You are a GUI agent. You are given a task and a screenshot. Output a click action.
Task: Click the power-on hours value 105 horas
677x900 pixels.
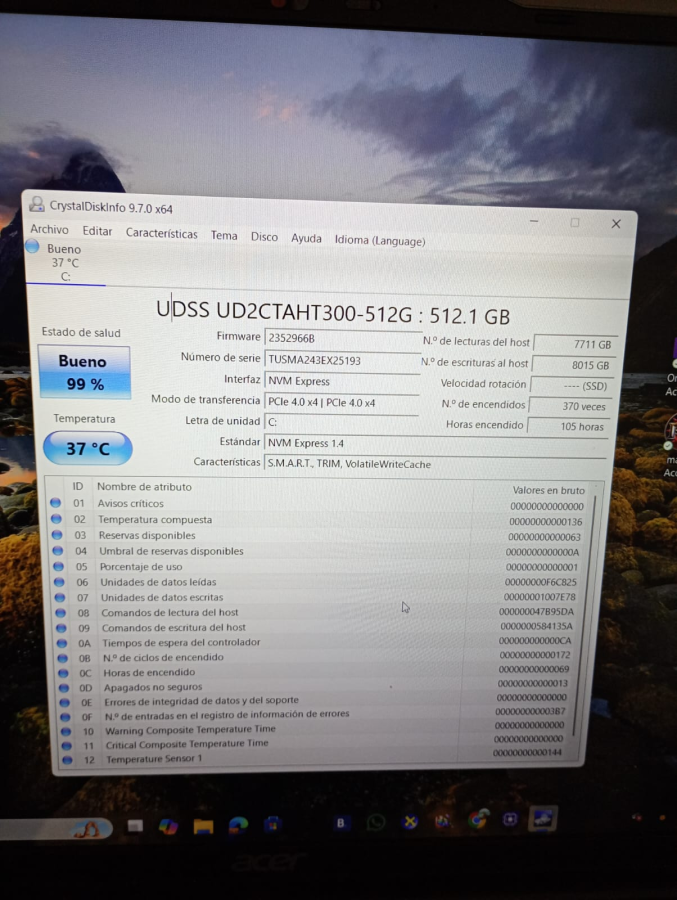coord(568,426)
